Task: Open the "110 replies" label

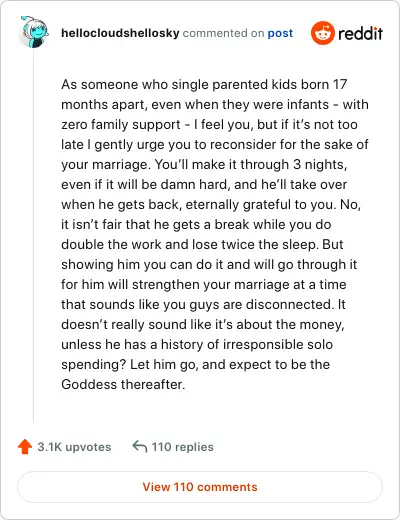Action: [x=182, y=447]
